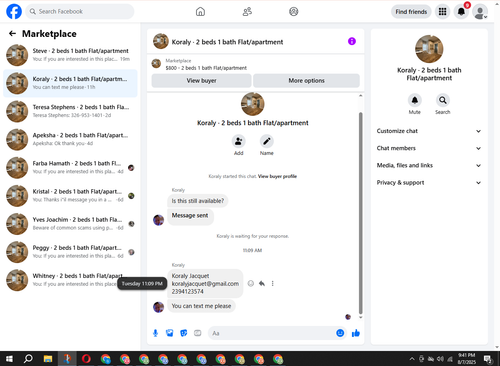
Task: Open the Windows notification center icon
Action: 488,359
